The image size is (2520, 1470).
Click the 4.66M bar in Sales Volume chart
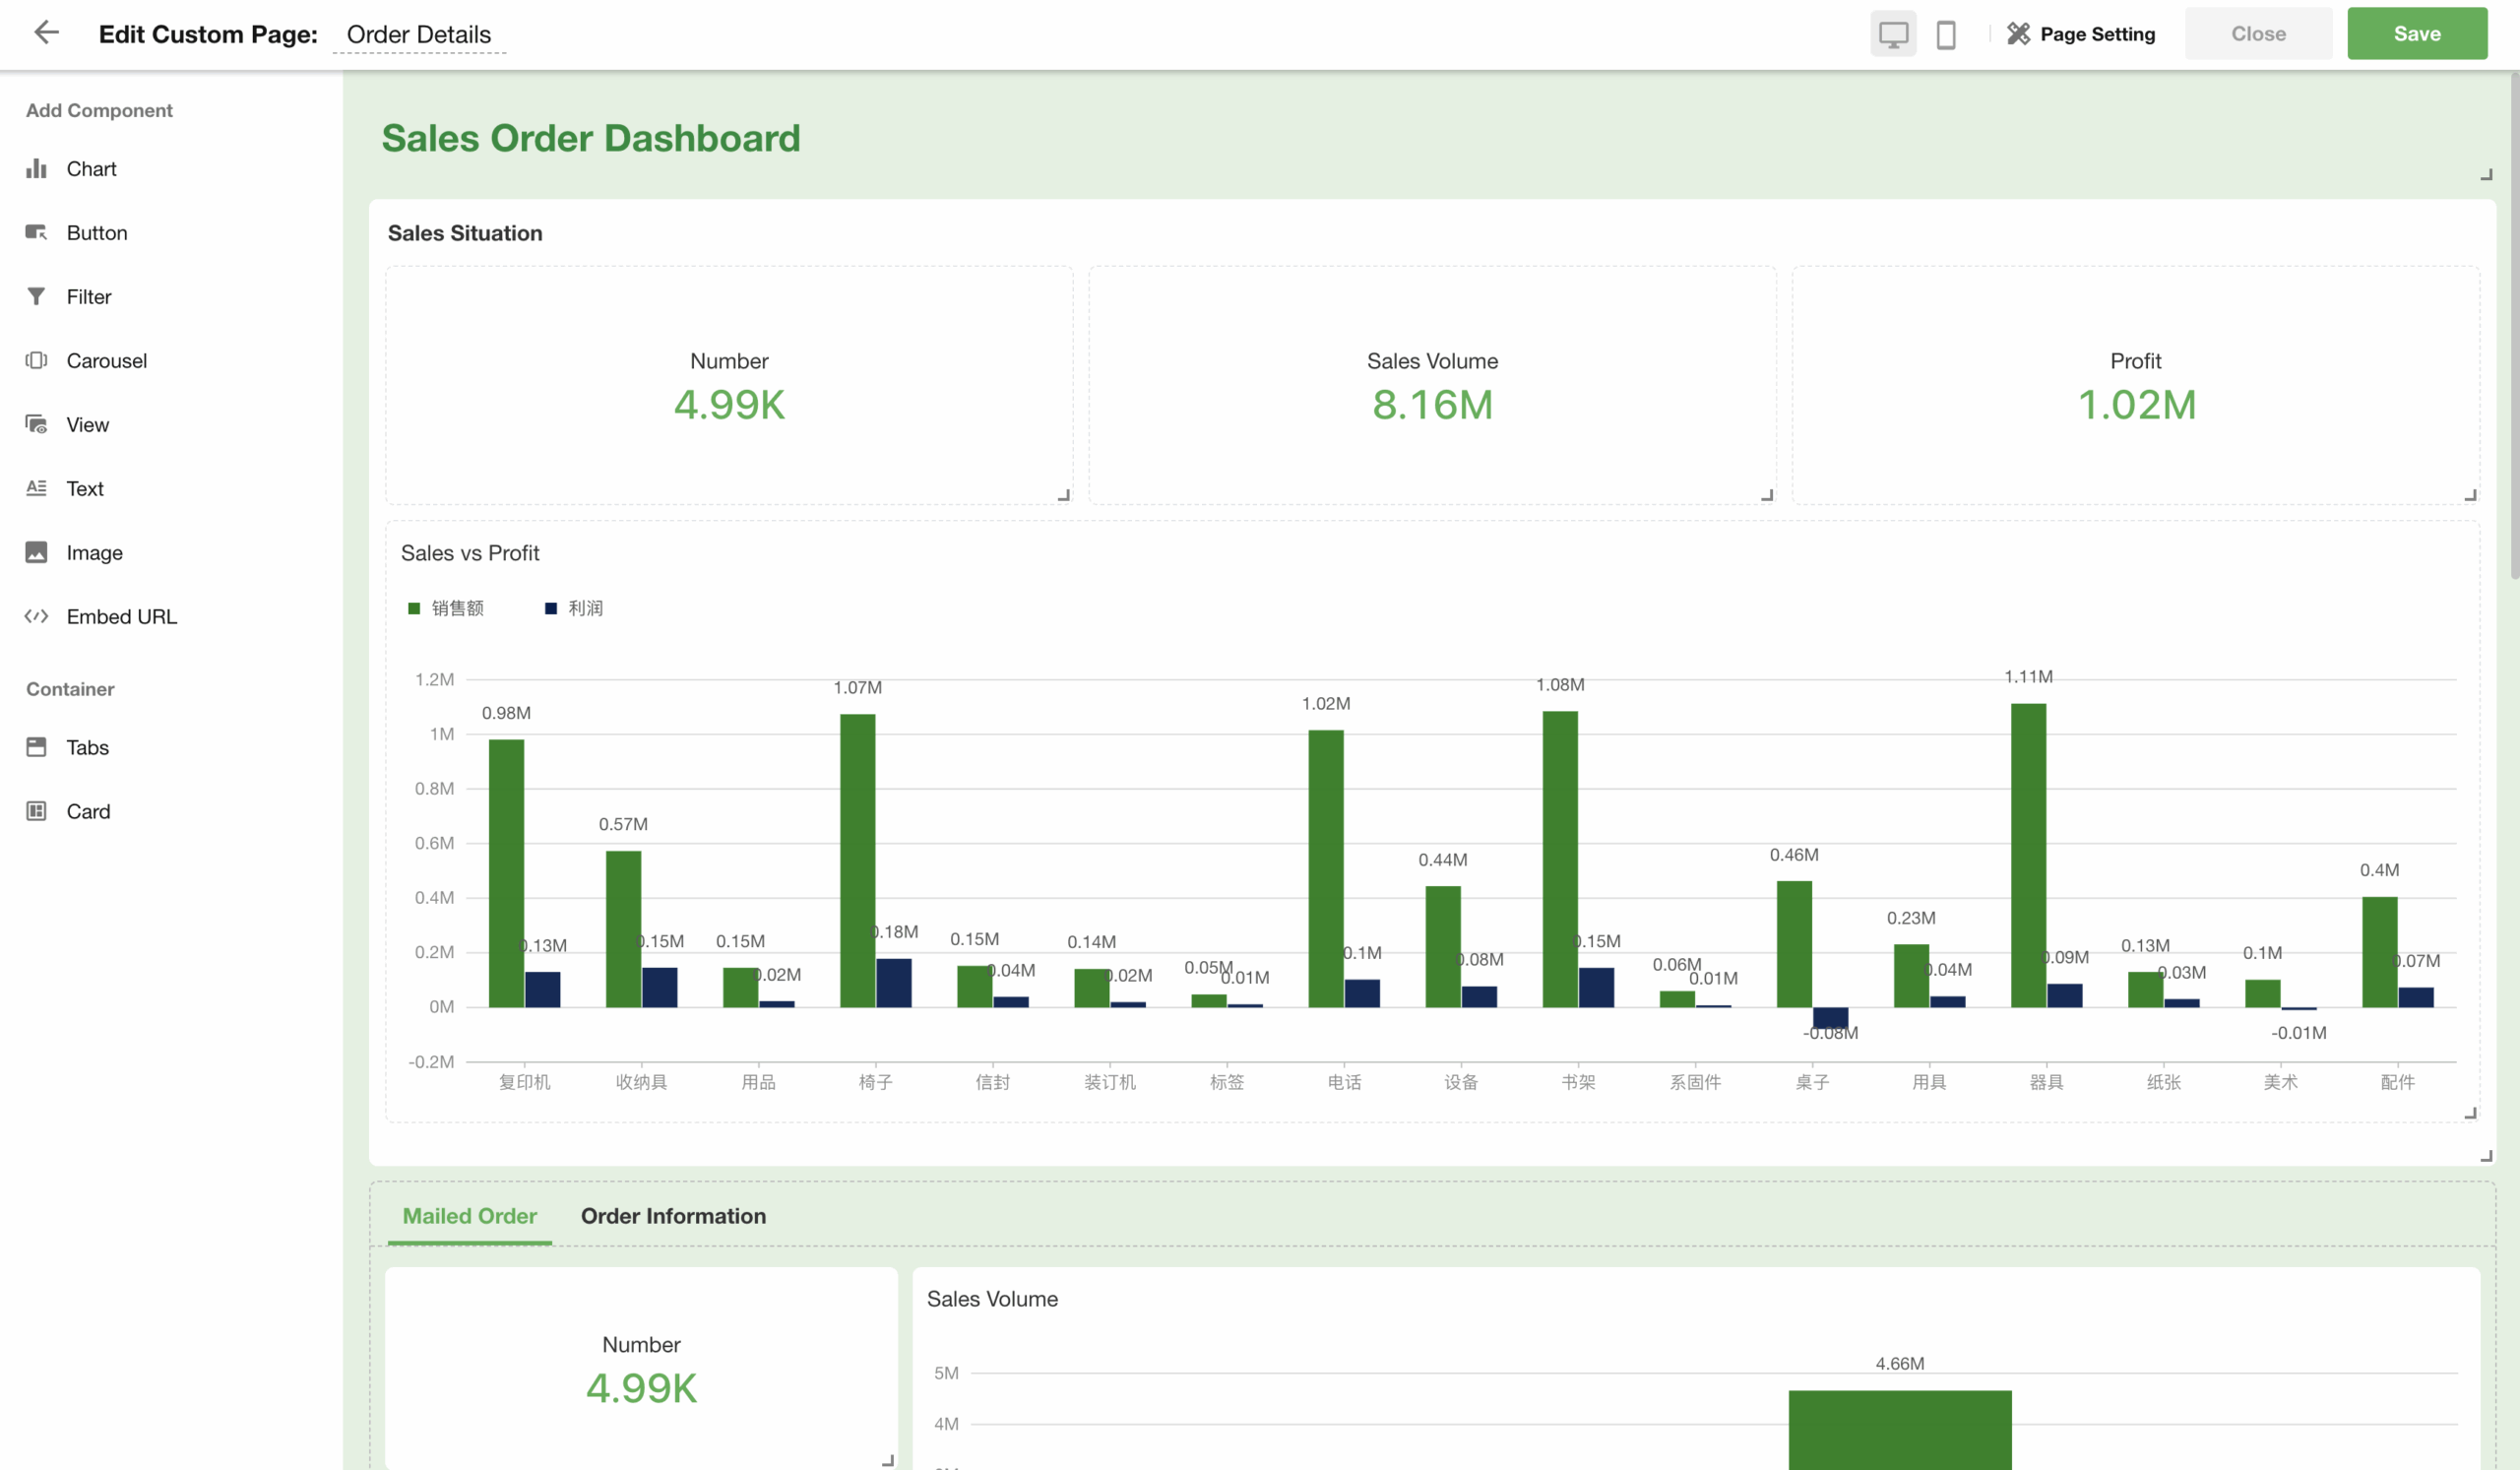click(x=1900, y=1430)
